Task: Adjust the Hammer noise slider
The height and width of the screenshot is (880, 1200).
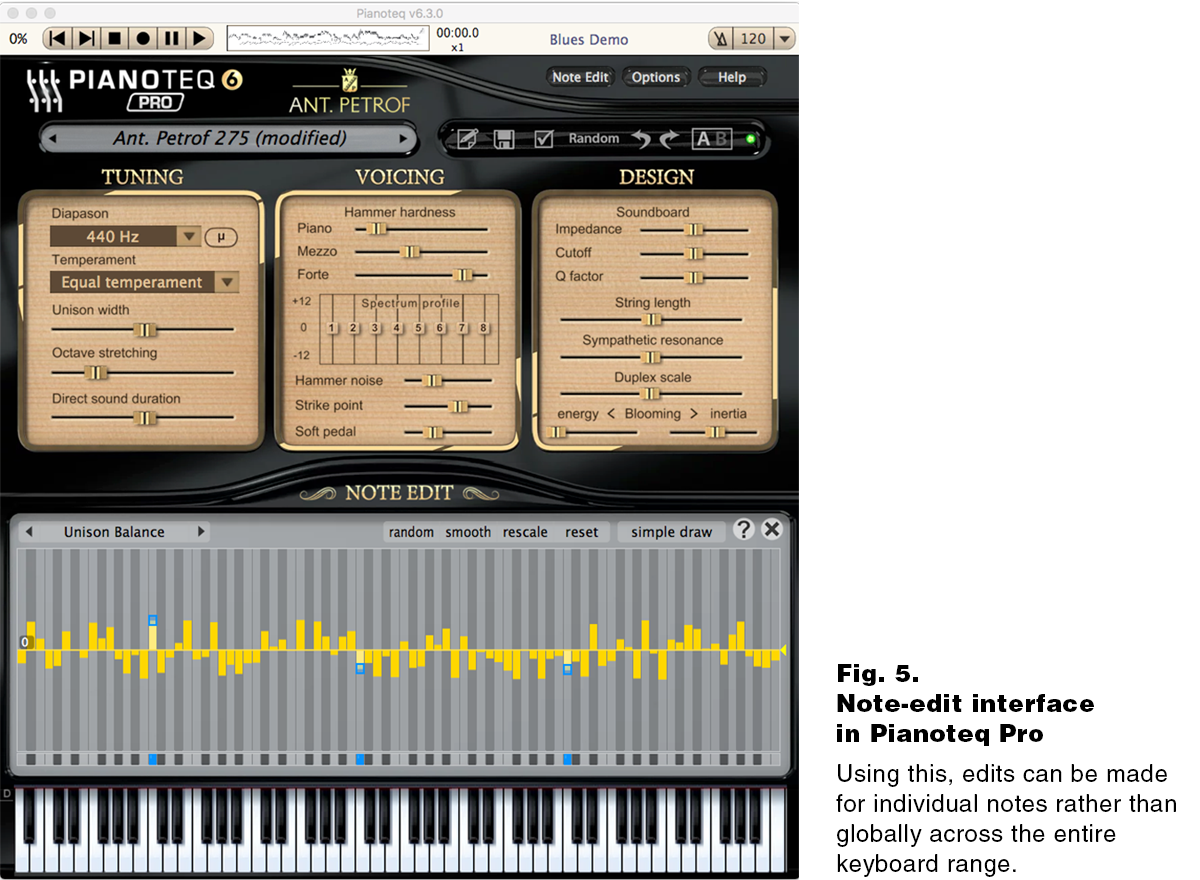Action: tap(432, 381)
